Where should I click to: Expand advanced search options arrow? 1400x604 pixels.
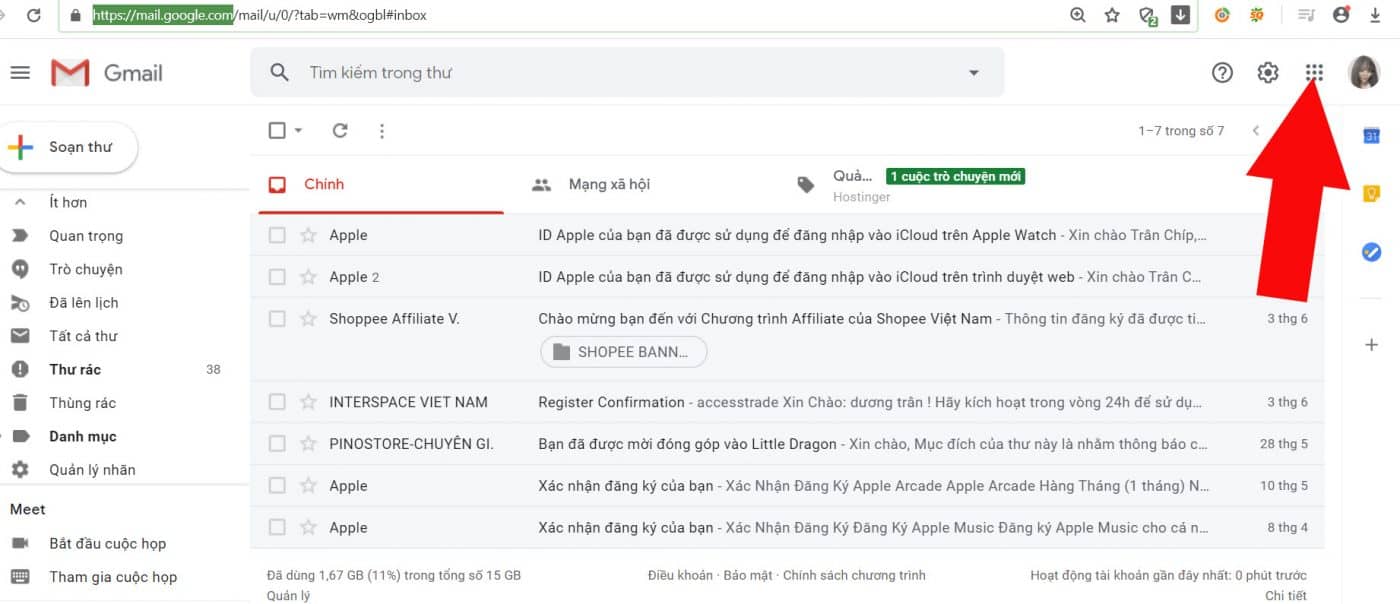click(973, 72)
